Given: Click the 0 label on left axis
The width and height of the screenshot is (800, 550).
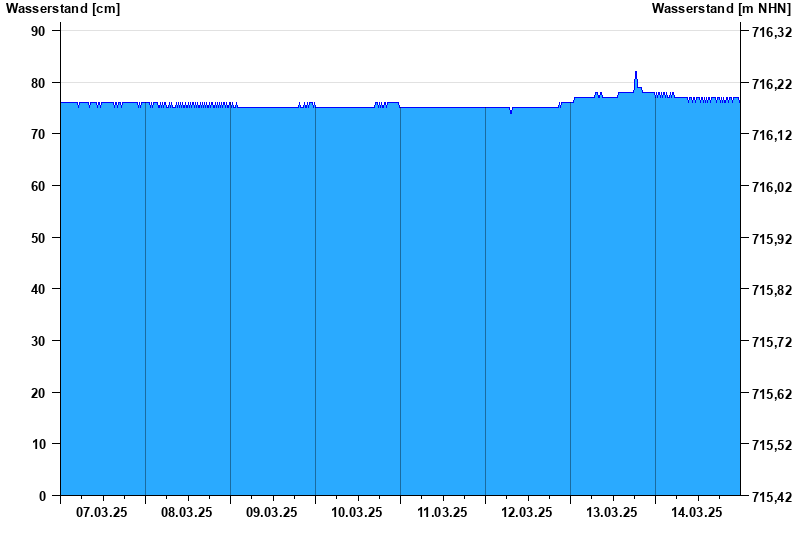Looking at the screenshot, I should 42,496.
